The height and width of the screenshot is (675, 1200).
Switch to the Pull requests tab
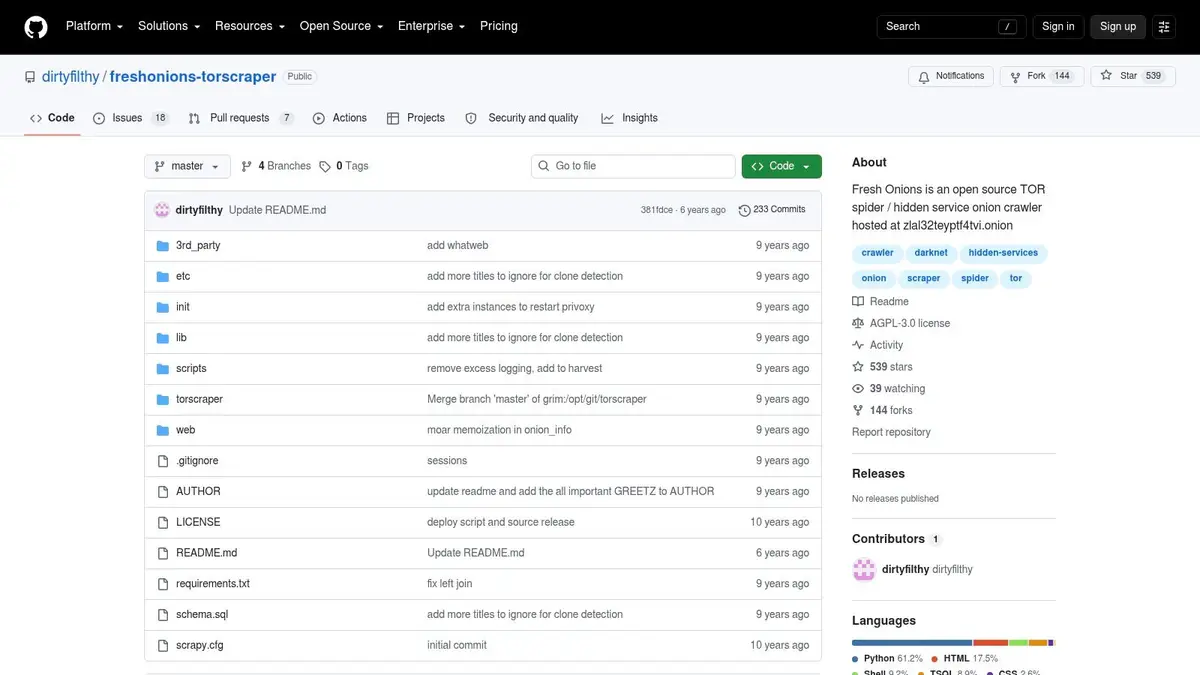coord(240,118)
